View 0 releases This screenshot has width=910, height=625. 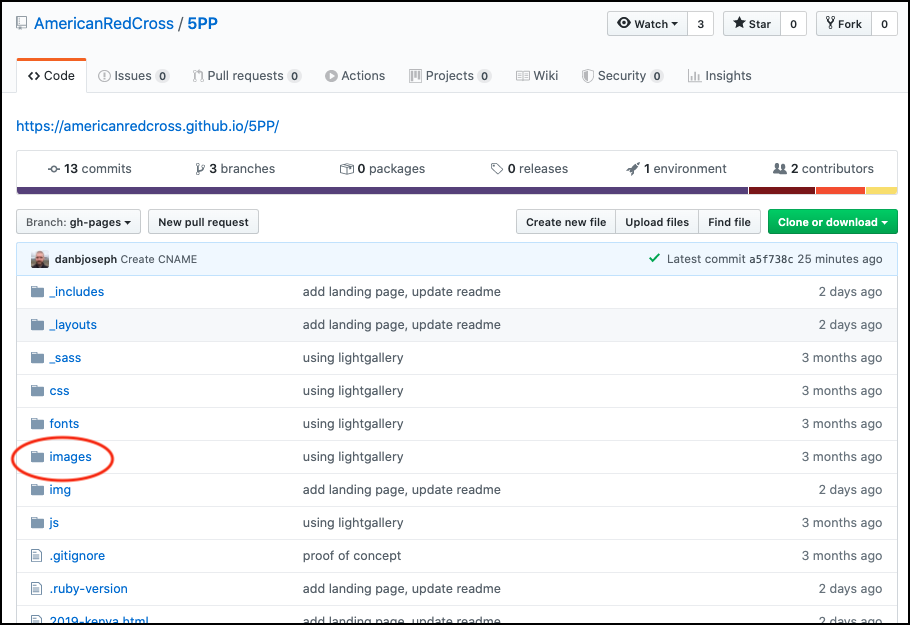529,169
